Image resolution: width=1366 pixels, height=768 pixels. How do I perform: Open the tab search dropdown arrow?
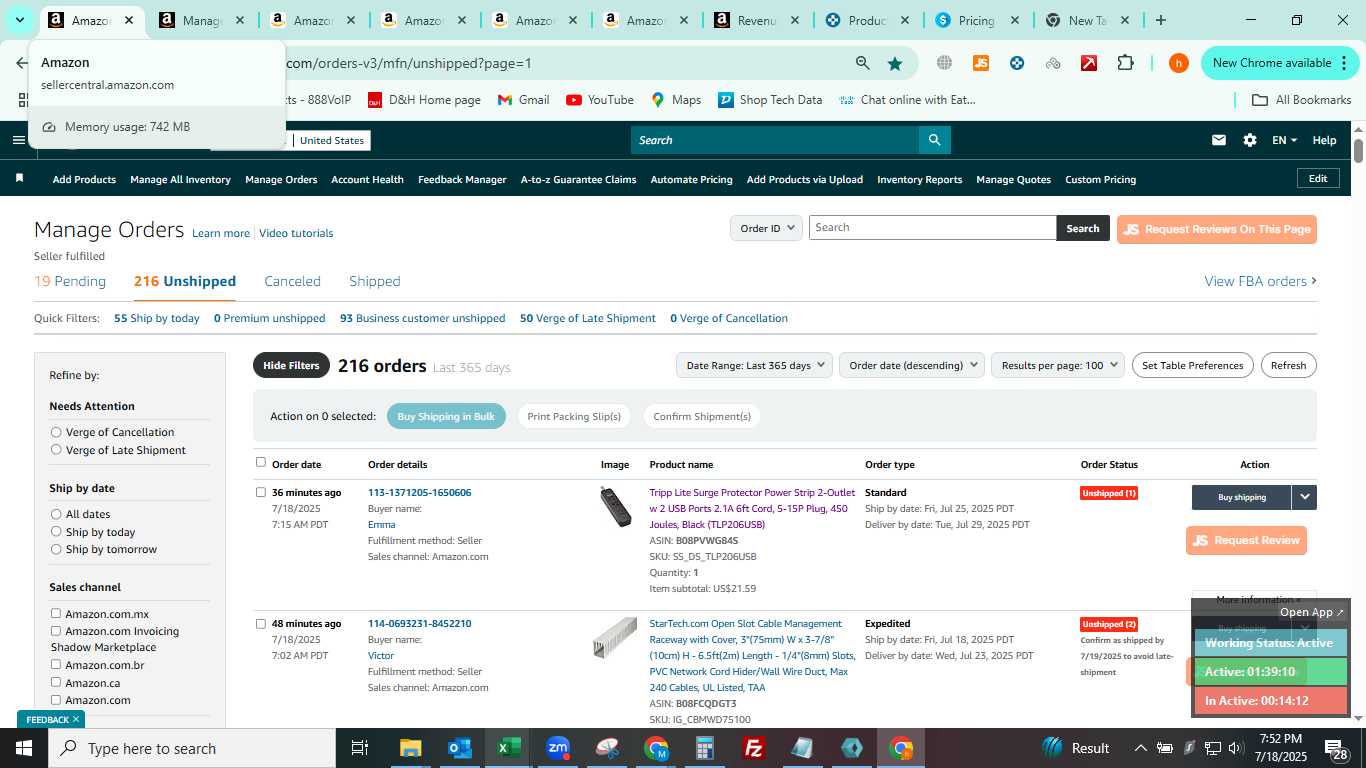coord(19,20)
